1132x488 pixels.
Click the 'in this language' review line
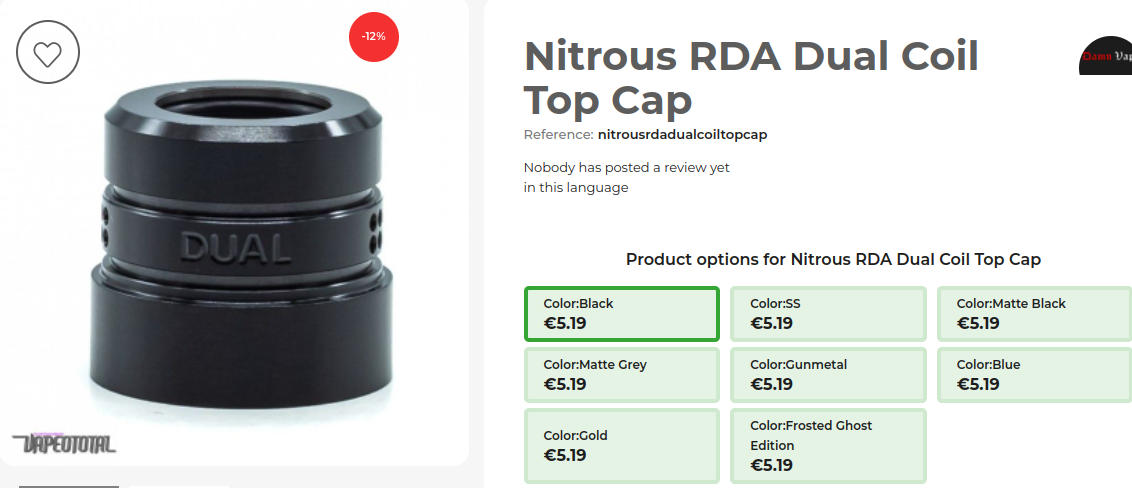576,188
